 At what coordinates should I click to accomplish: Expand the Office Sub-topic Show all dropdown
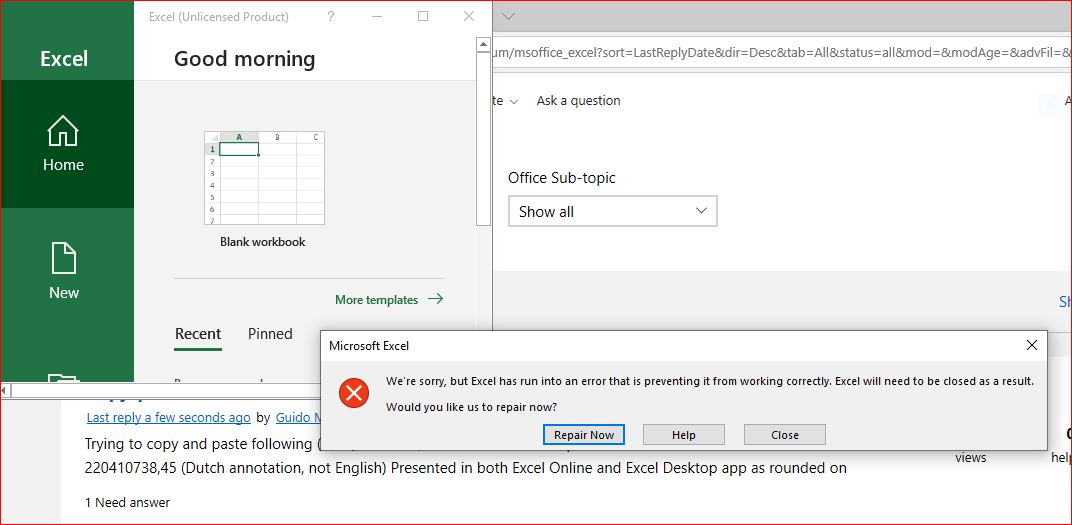point(613,211)
